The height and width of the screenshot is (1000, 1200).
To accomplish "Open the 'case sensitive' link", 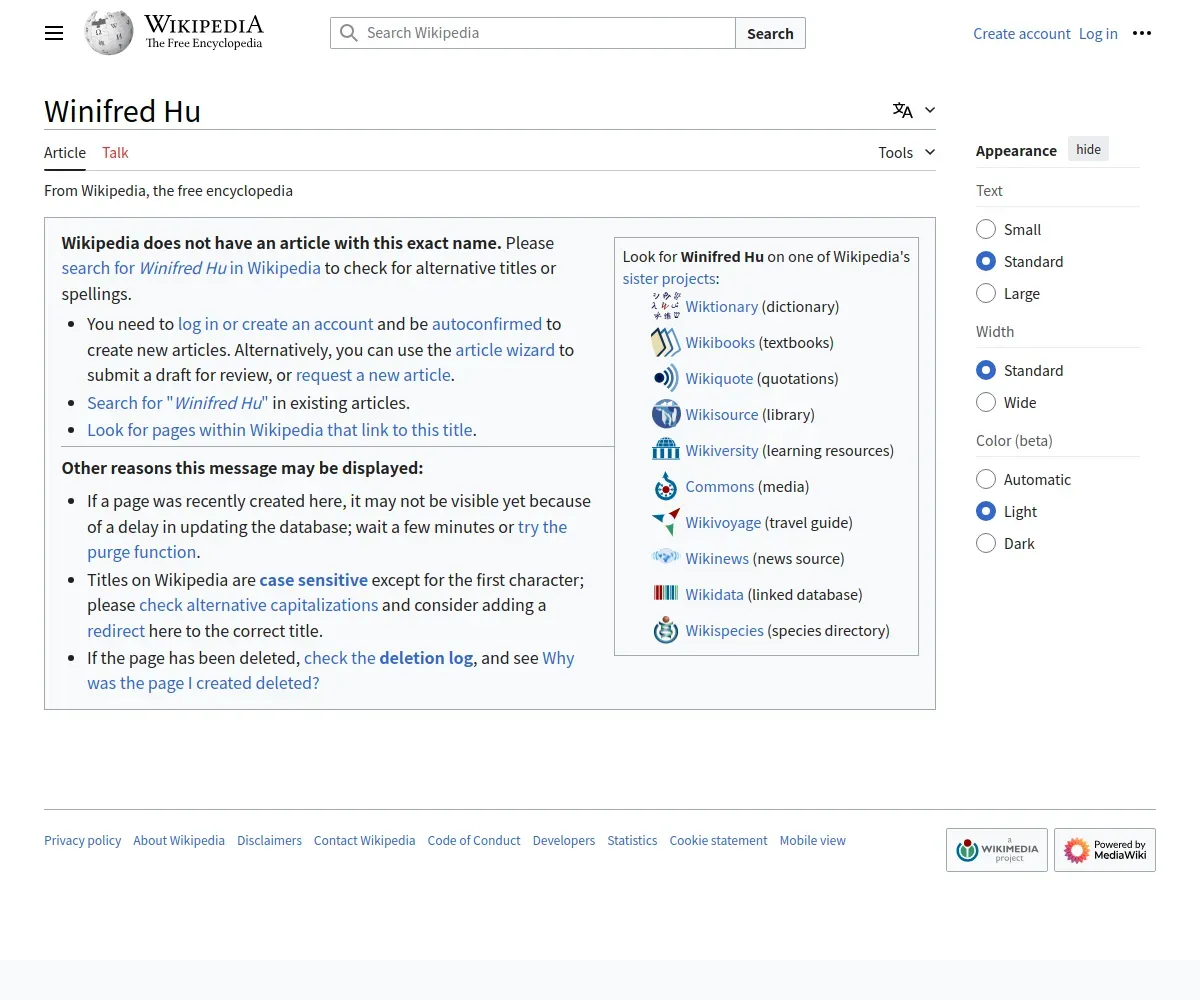I will pyautogui.click(x=314, y=580).
